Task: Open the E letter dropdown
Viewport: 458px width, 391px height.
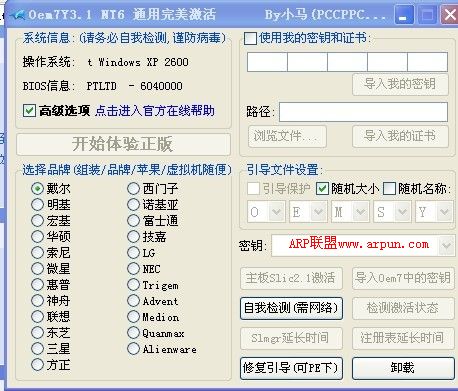Action: (318, 211)
